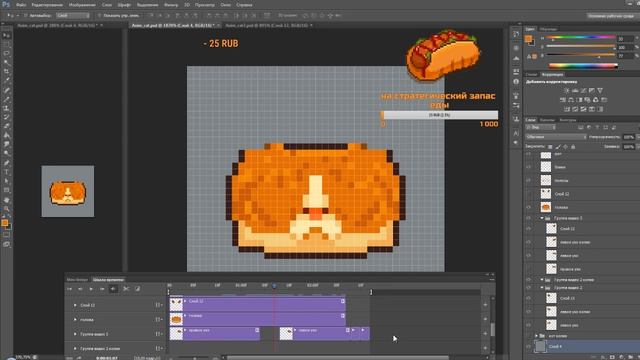Toggle the Автовыбор checkbox
Screen dimensions: 640x360
tap(25, 16)
